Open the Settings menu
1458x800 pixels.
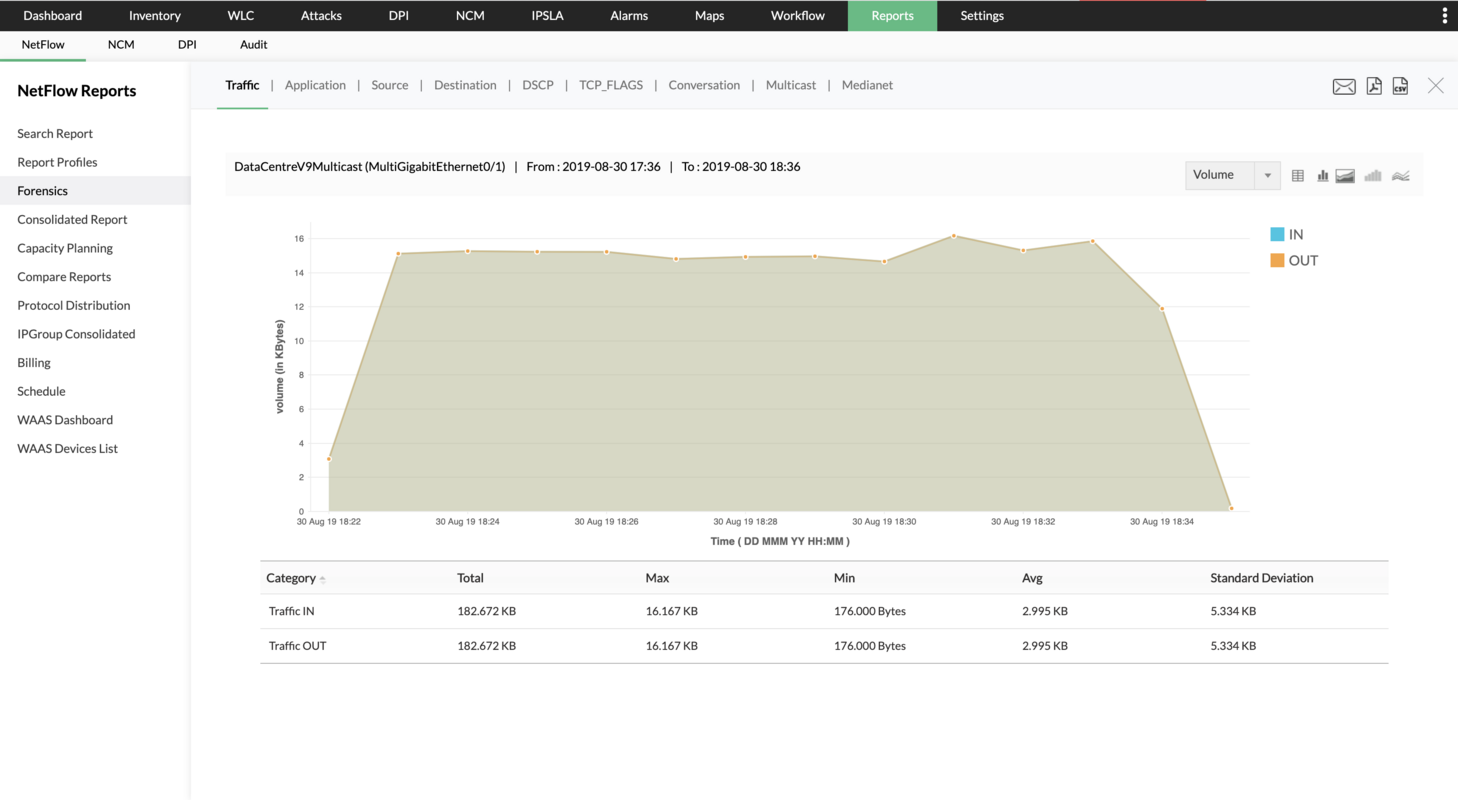982,16
